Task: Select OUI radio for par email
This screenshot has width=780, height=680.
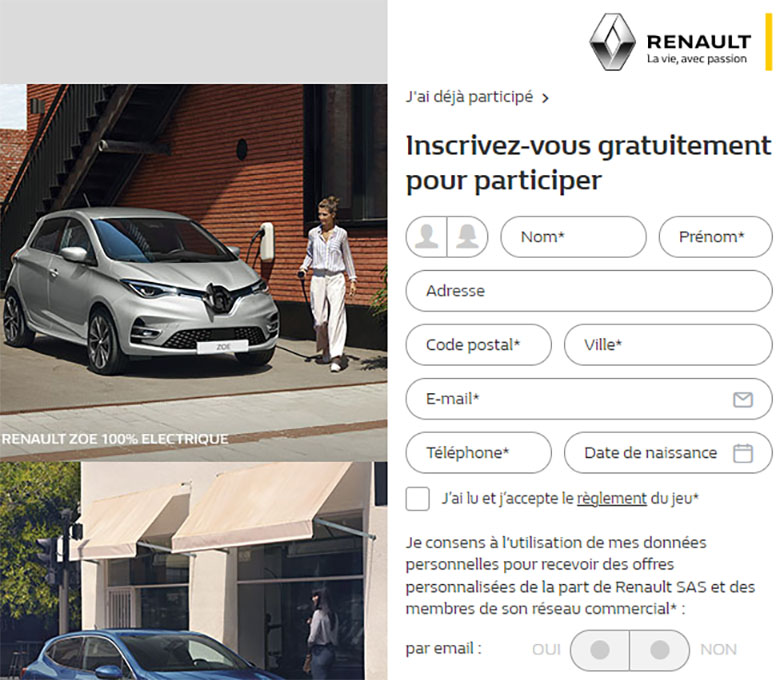Action: pyautogui.click(x=599, y=650)
